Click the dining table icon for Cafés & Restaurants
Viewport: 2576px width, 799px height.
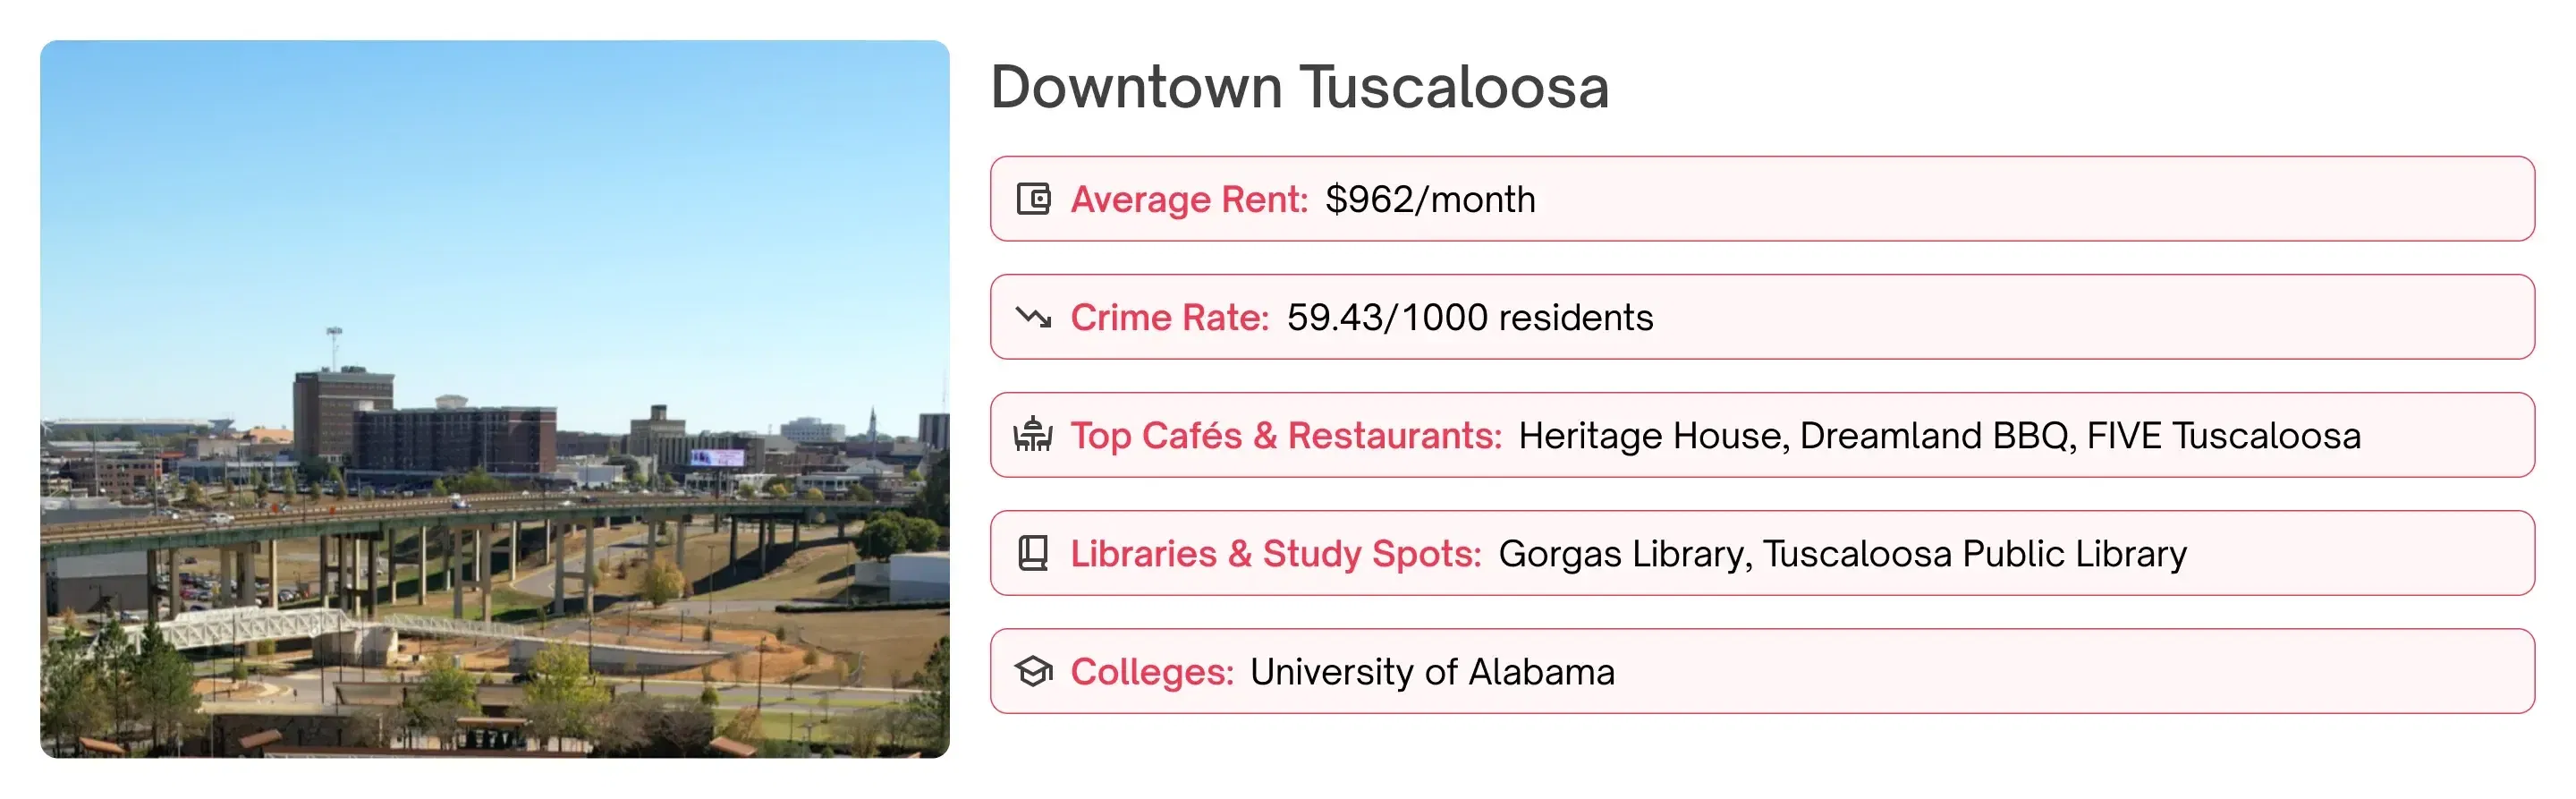point(1033,435)
